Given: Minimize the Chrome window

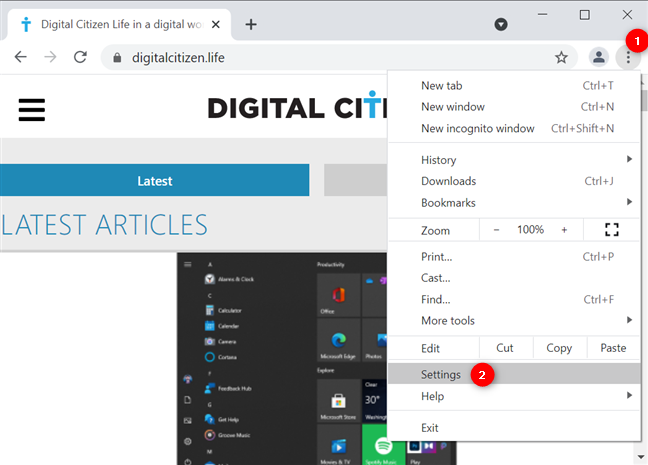Looking at the screenshot, I should pyautogui.click(x=543, y=14).
